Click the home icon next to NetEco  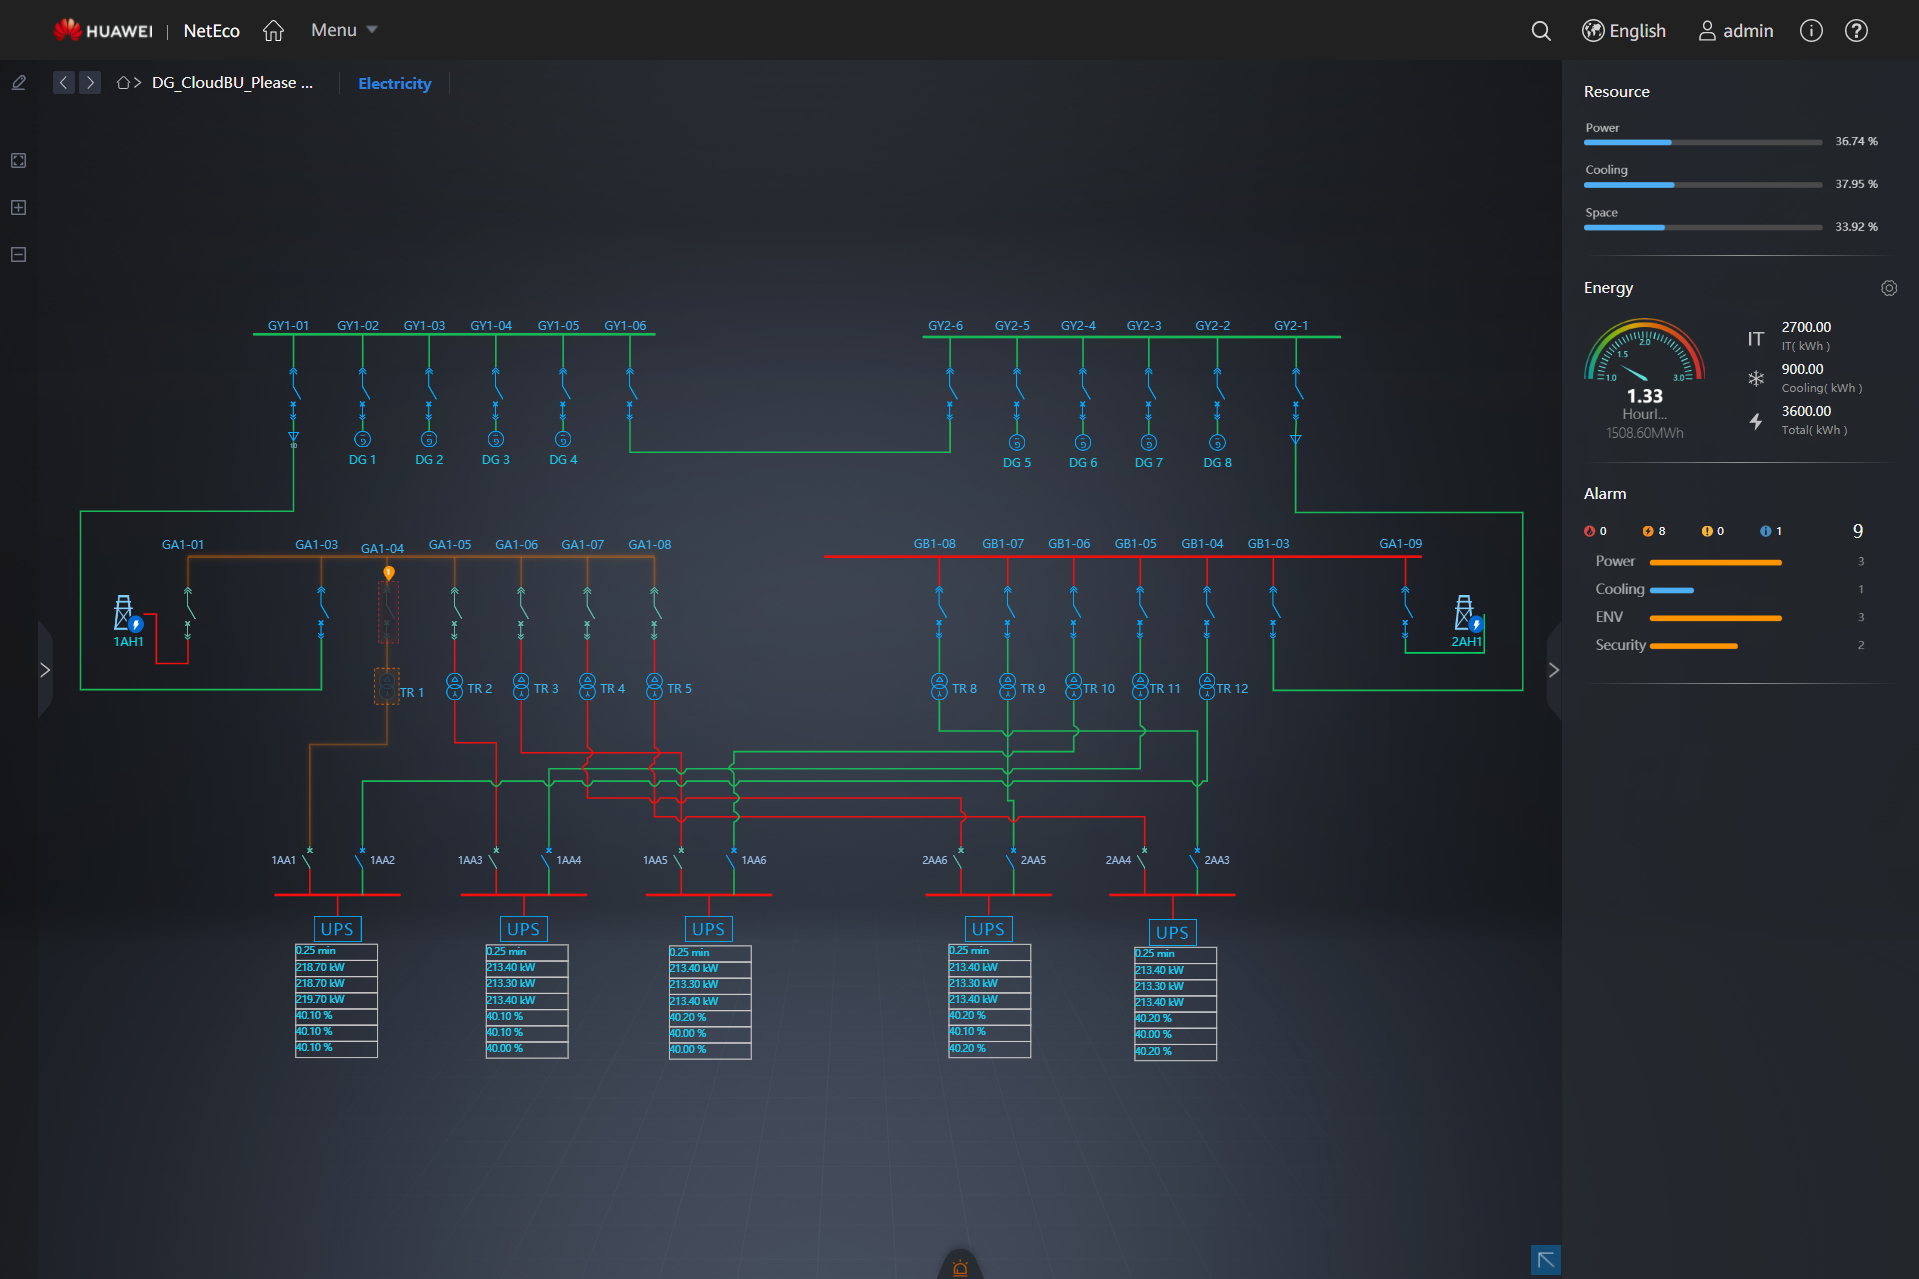point(273,30)
